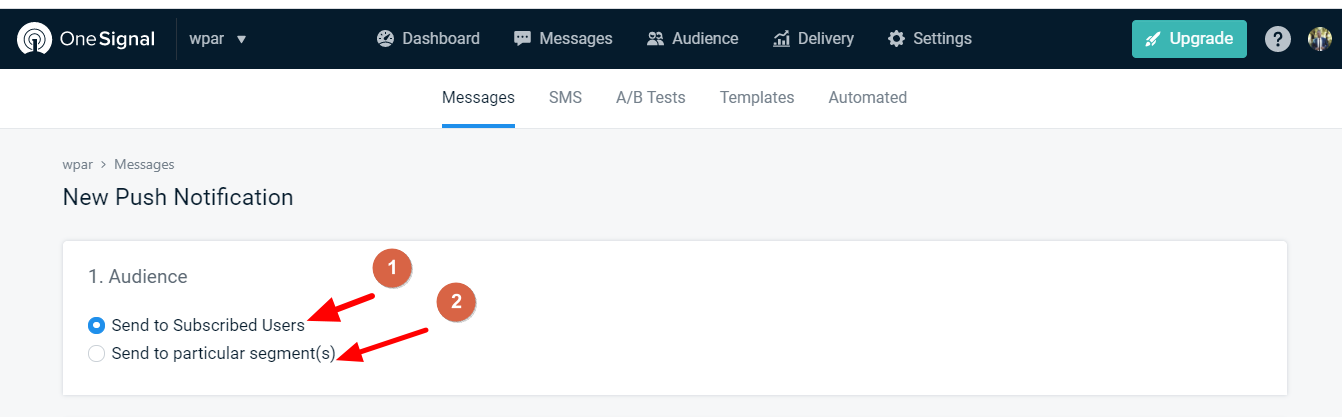Switch to the SMS tab
Viewport: 1342px width, 417px height.
click(565, 98)
